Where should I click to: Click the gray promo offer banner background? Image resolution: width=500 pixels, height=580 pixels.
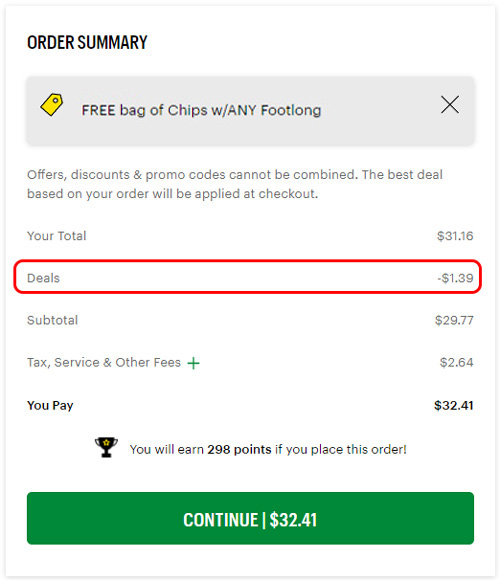[x=250, y=111]
